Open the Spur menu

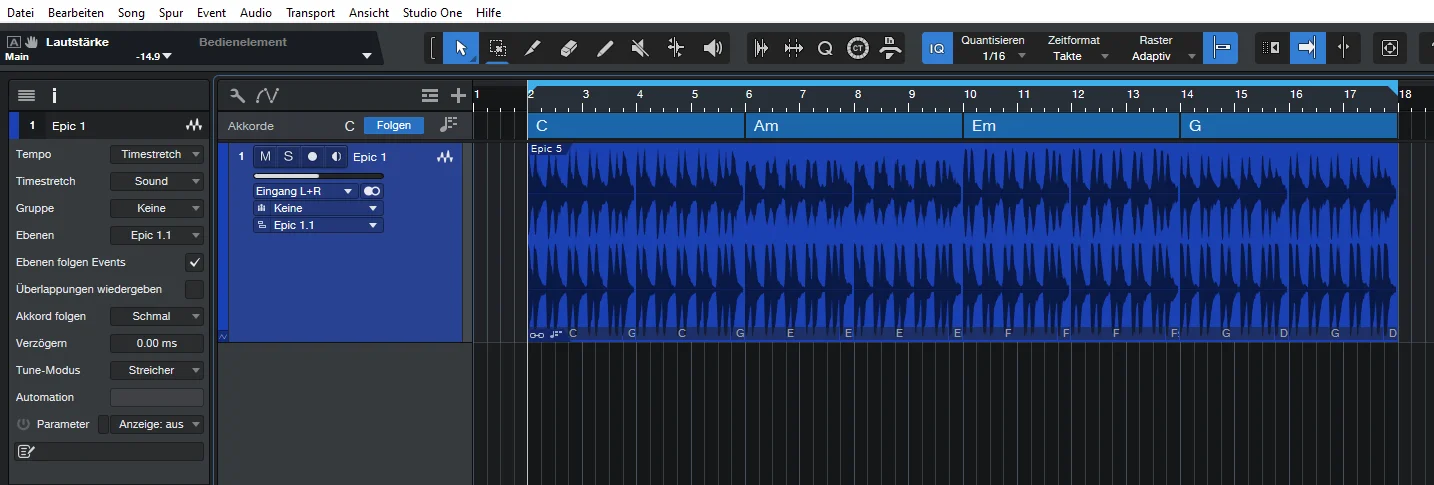(x=171, y=13)
